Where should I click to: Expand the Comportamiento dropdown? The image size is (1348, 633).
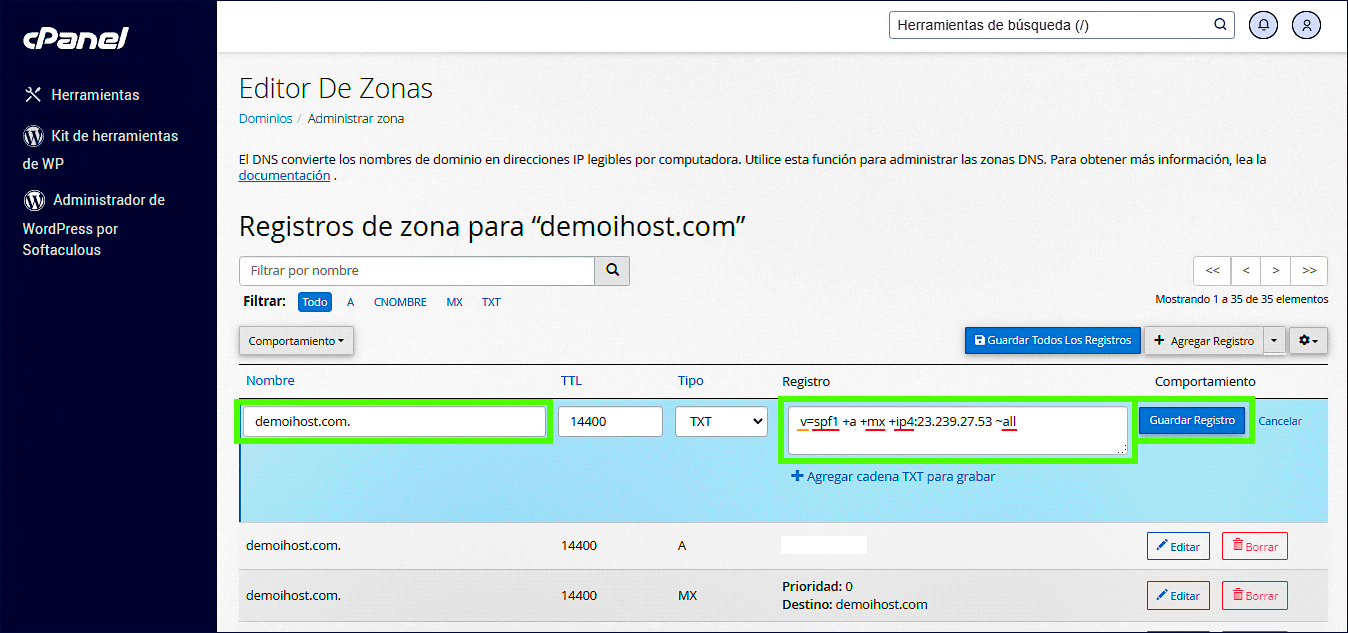click(296, 341)
